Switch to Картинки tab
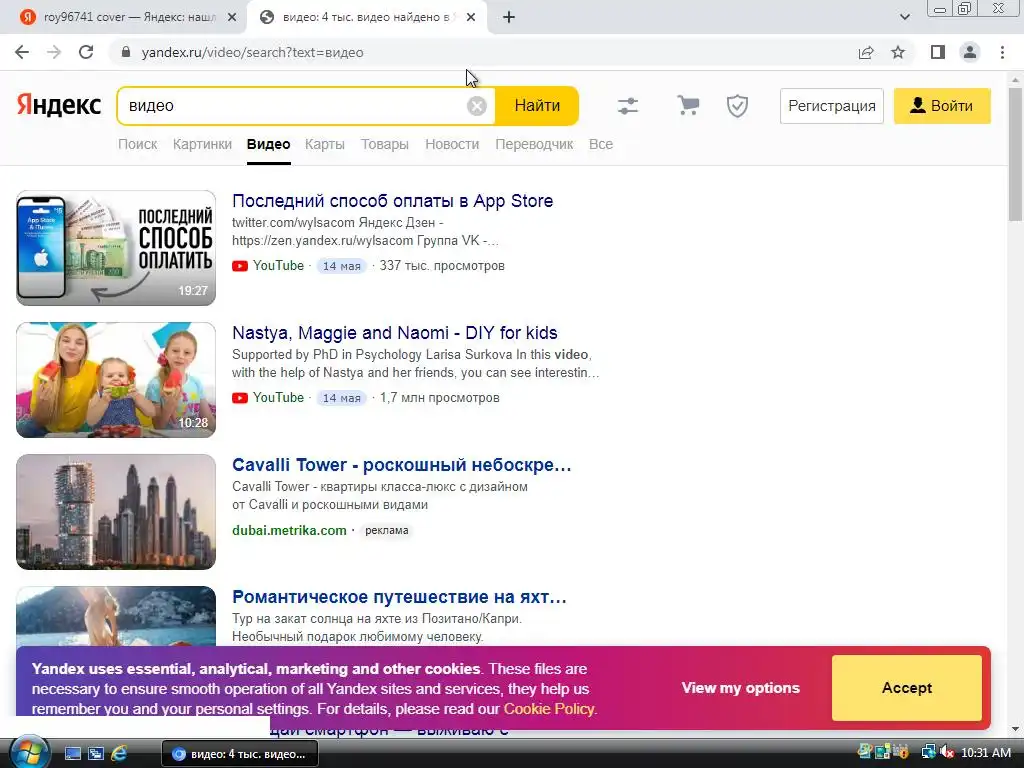The height and width of the screenshot is (768, 1024). pyautogui.click(x=202, y=144)
